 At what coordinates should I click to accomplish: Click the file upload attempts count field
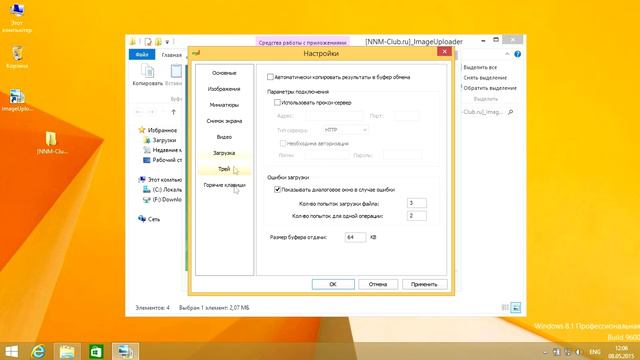(x=417, y=203)
